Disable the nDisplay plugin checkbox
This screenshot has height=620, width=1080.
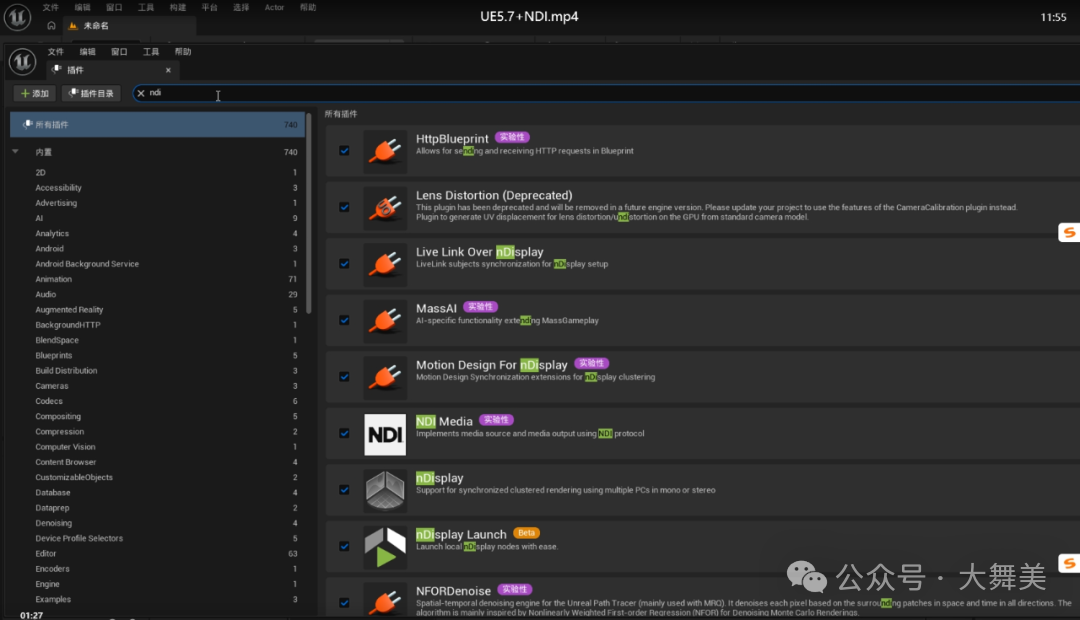344,490
